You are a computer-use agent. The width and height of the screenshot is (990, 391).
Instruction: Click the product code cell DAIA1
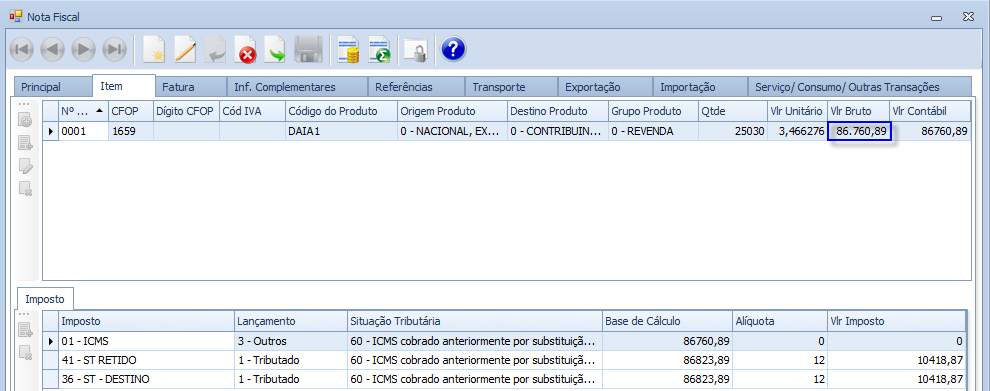coord(341,132)
